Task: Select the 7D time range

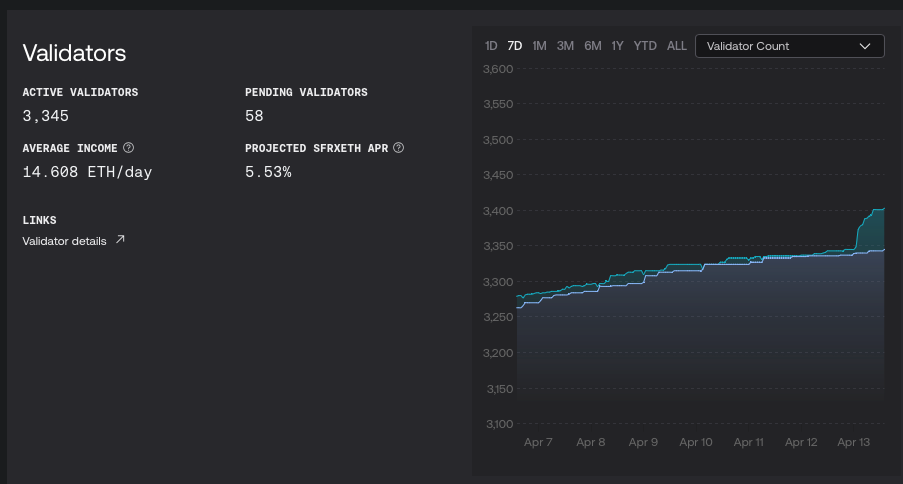Action: coord(515,46)
